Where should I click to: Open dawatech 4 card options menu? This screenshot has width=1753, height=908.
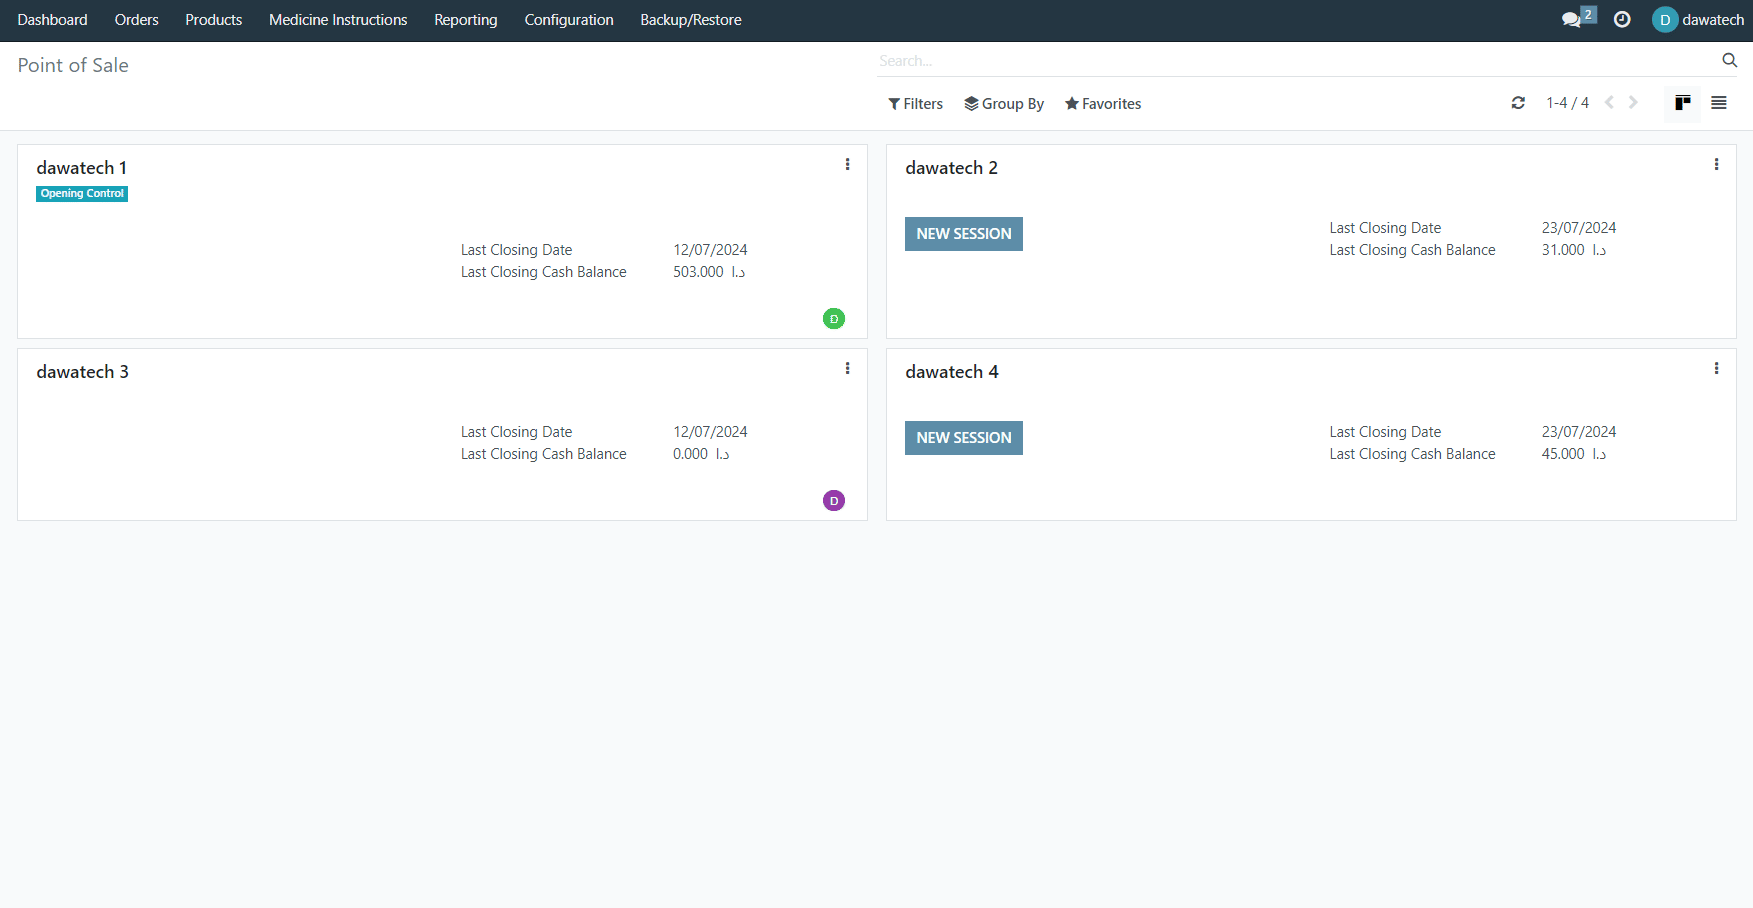click(1716, 368)
